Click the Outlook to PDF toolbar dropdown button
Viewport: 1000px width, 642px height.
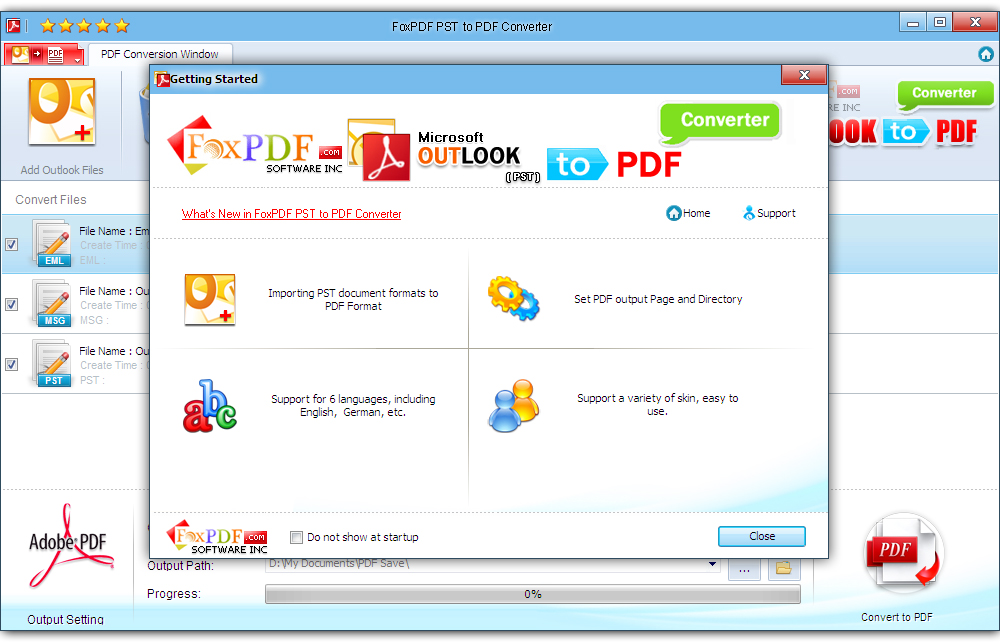(45, 55)
